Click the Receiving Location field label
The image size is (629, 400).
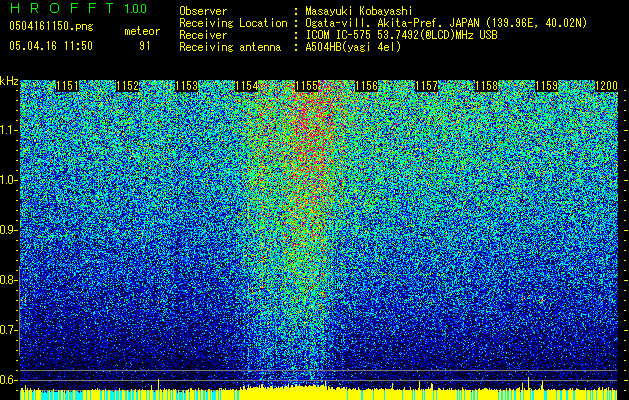tap(233, 23)
